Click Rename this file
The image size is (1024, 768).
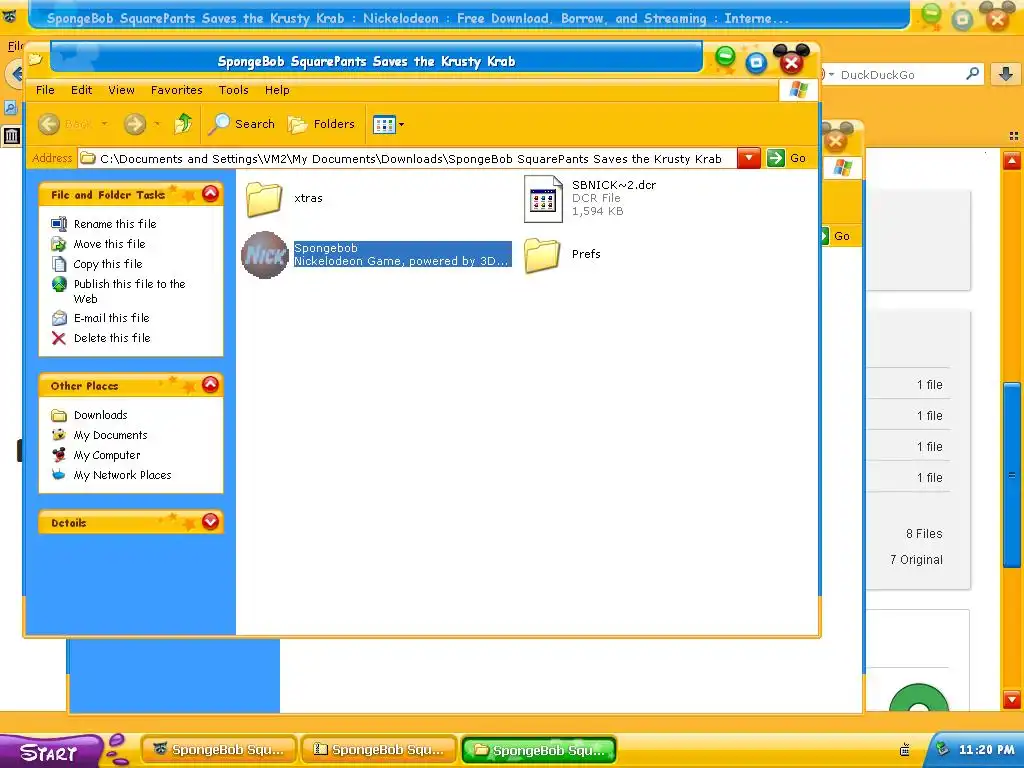tap(115, 224)
